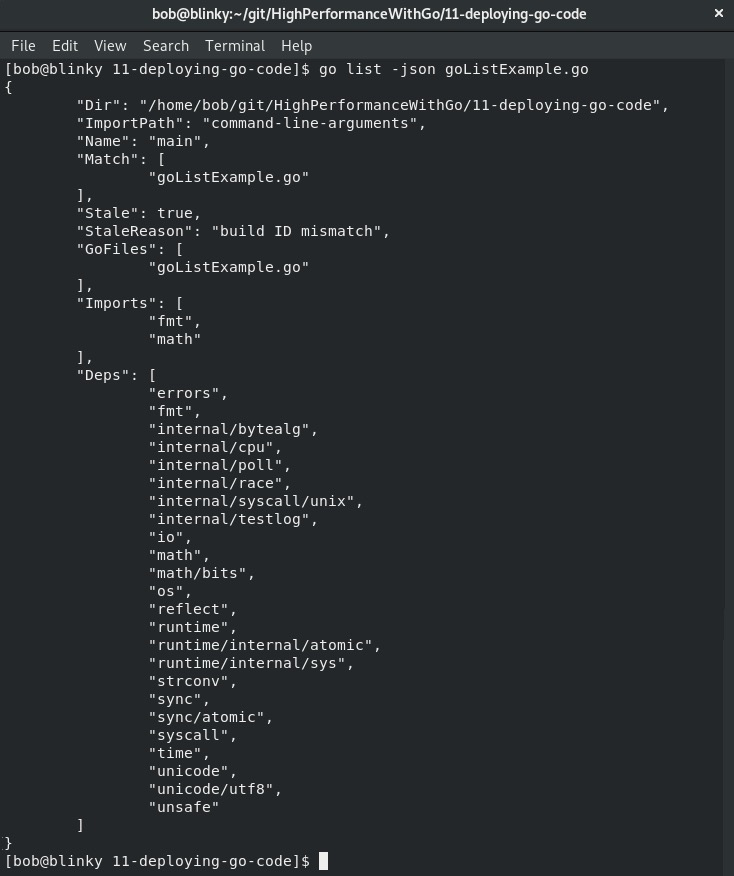
Task: Click the "StaleReason" build ID mismatch line
Action: tap(233, 231)
